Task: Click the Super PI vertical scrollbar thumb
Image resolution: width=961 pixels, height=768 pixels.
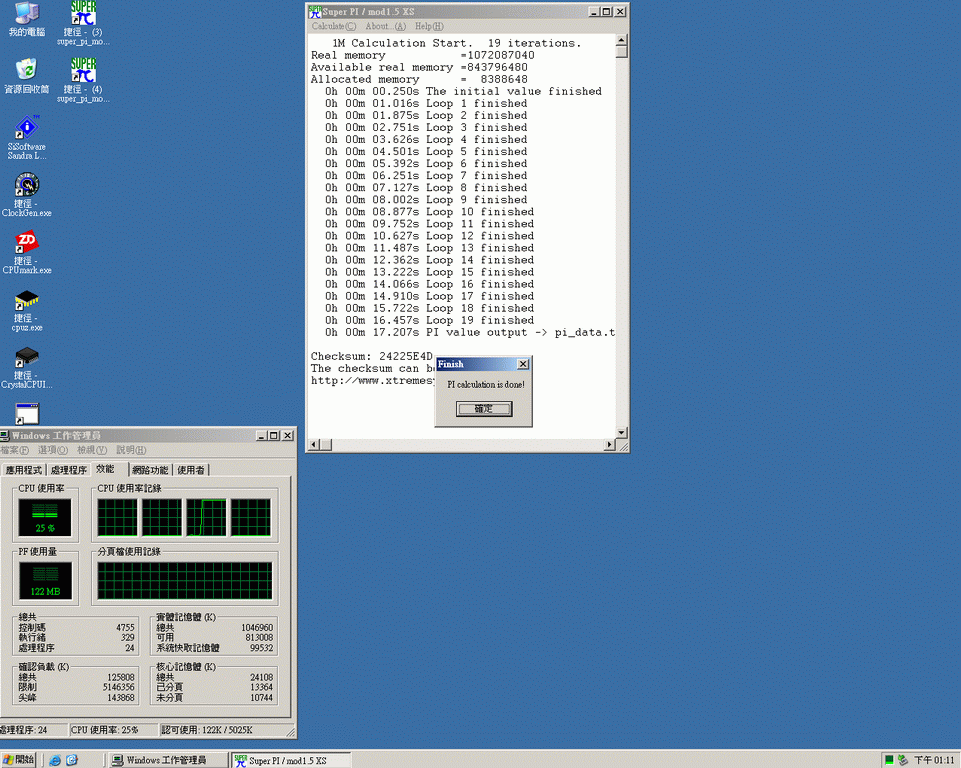Action: coord(621,51)
